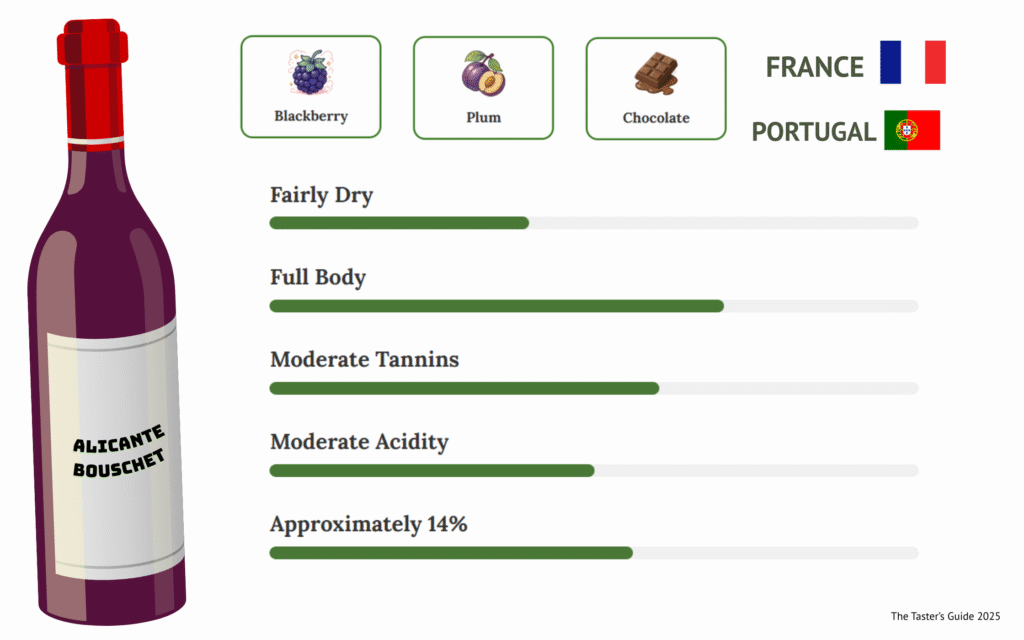Click the Moderate Tannins level bar
1024x640 pixels.
(593, 388)
